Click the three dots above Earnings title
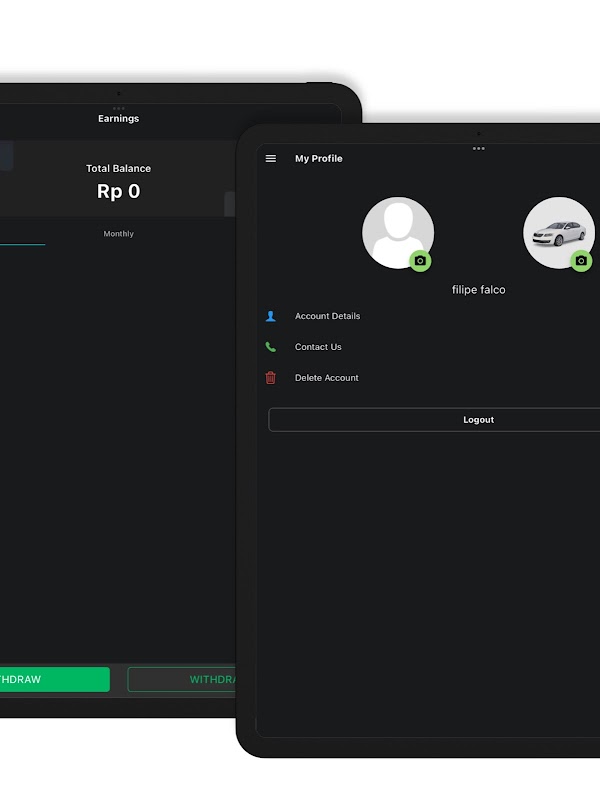600x800 pixels. click(118, 108)
